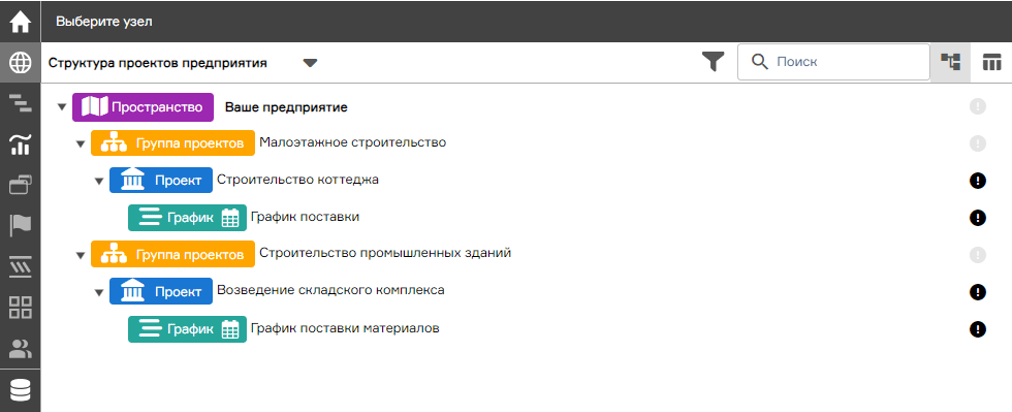Open the Структура проектов предприятия dropdown

(x=310, y=63)
